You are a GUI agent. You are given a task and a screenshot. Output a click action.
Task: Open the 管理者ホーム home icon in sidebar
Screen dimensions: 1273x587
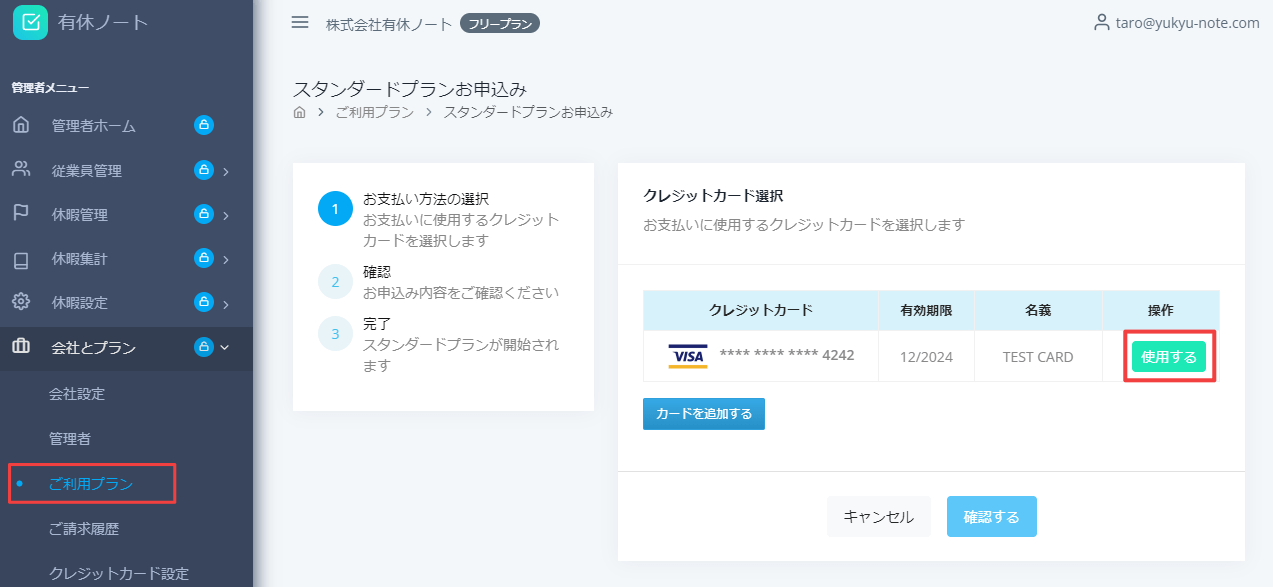(23, 125)
